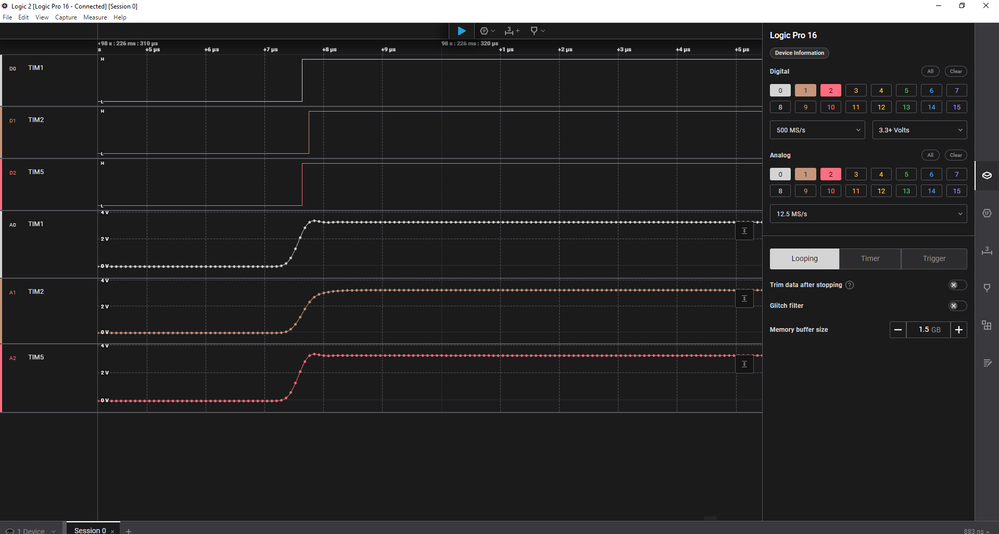Enable digital channel 15
The image size is (999, 534).
956,107
